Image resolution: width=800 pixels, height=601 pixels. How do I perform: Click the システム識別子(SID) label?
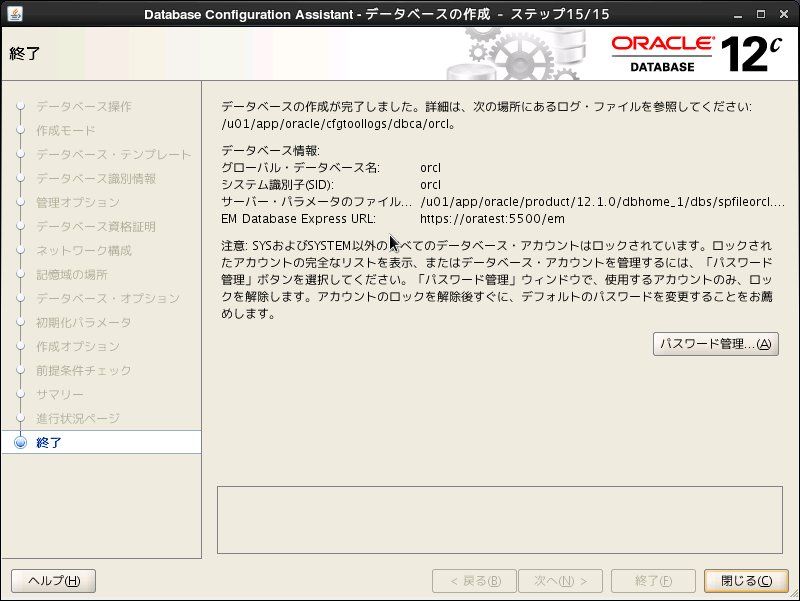pyautogui.click(x=277, y=185)
